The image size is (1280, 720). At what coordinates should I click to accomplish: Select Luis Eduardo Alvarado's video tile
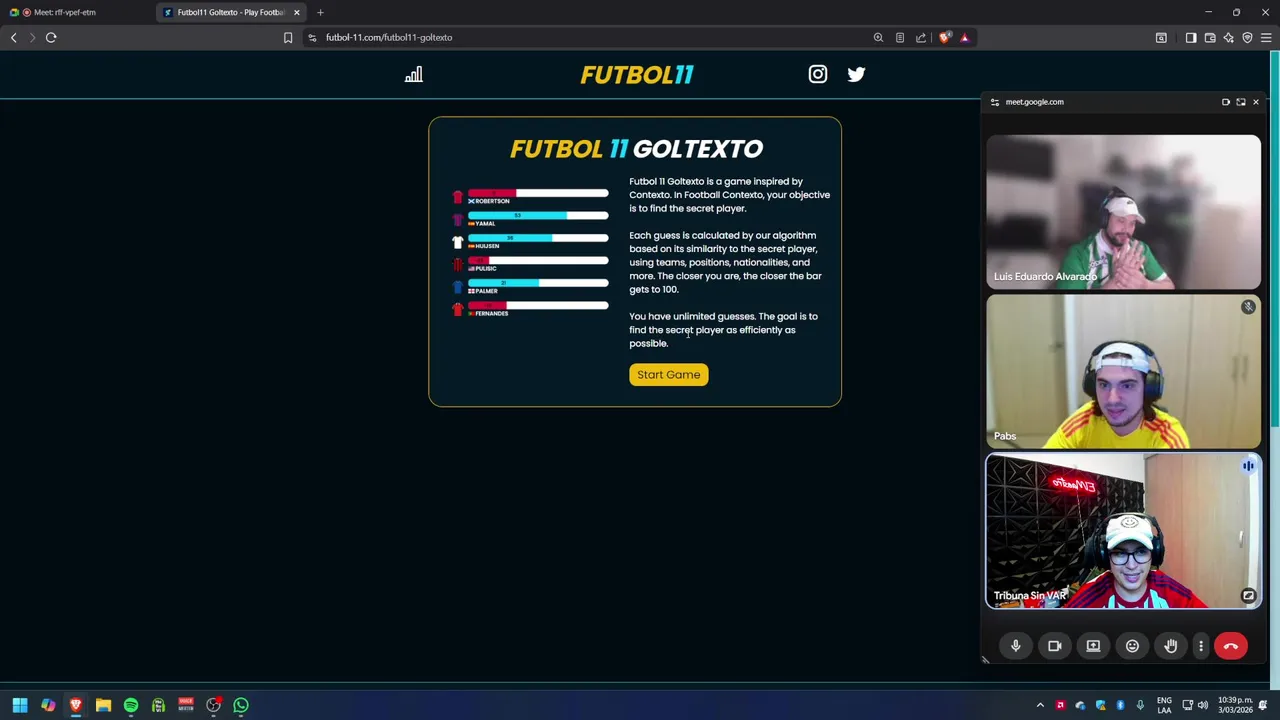pyautogui.click(x=1124, y=212)
